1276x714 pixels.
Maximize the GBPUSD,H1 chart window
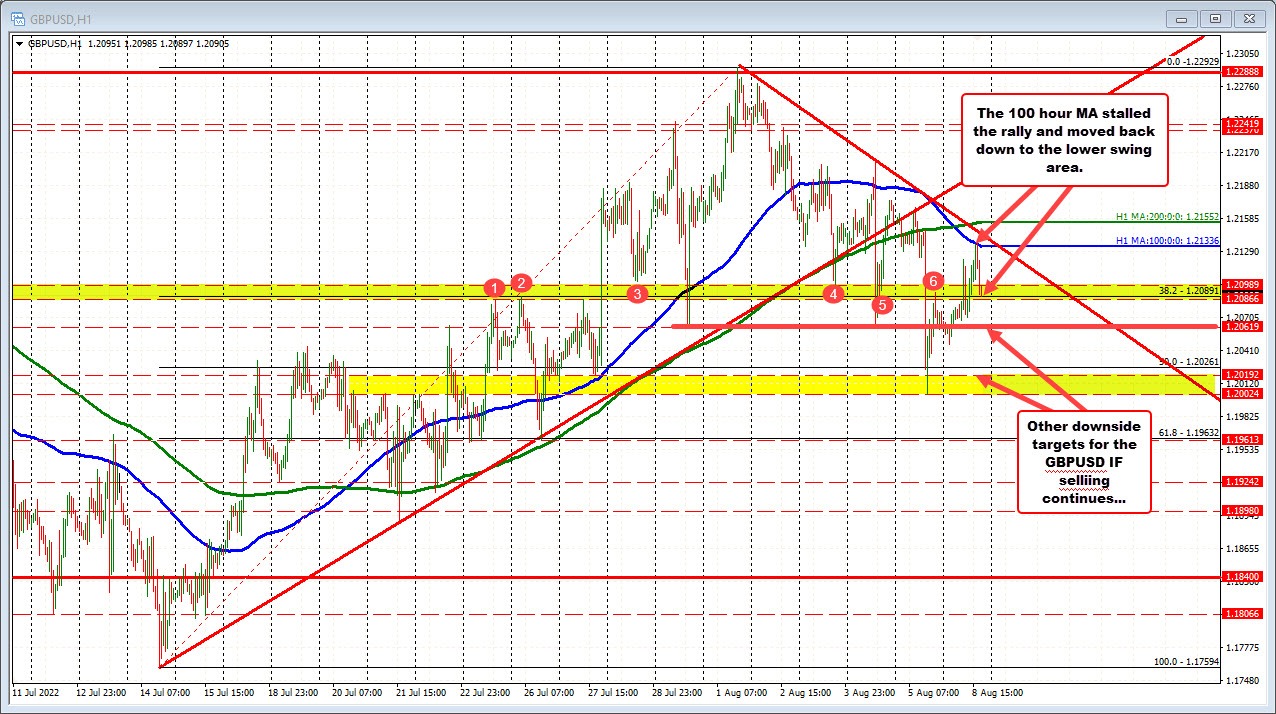point(1217,18)
